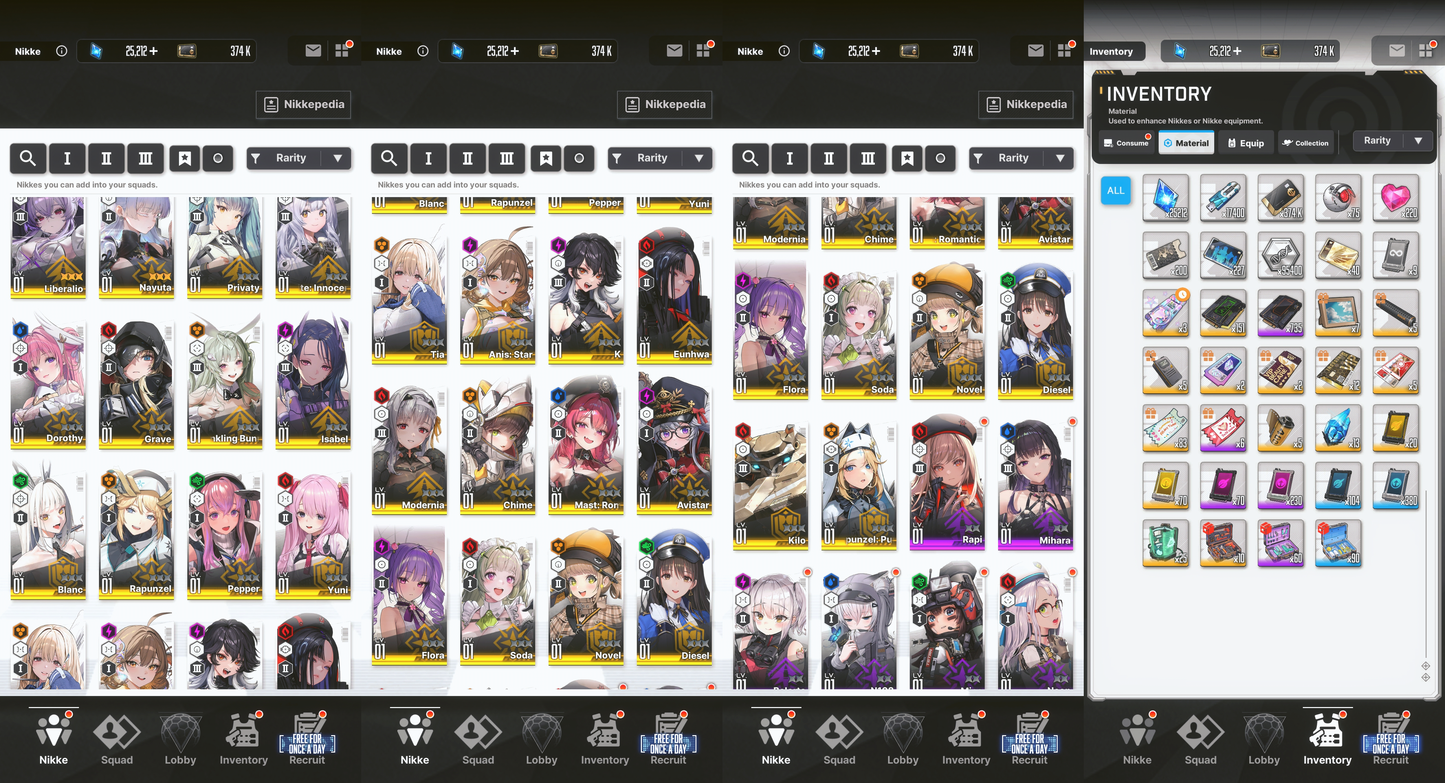Switch to the Consume tab

[x=1126, y=143]
